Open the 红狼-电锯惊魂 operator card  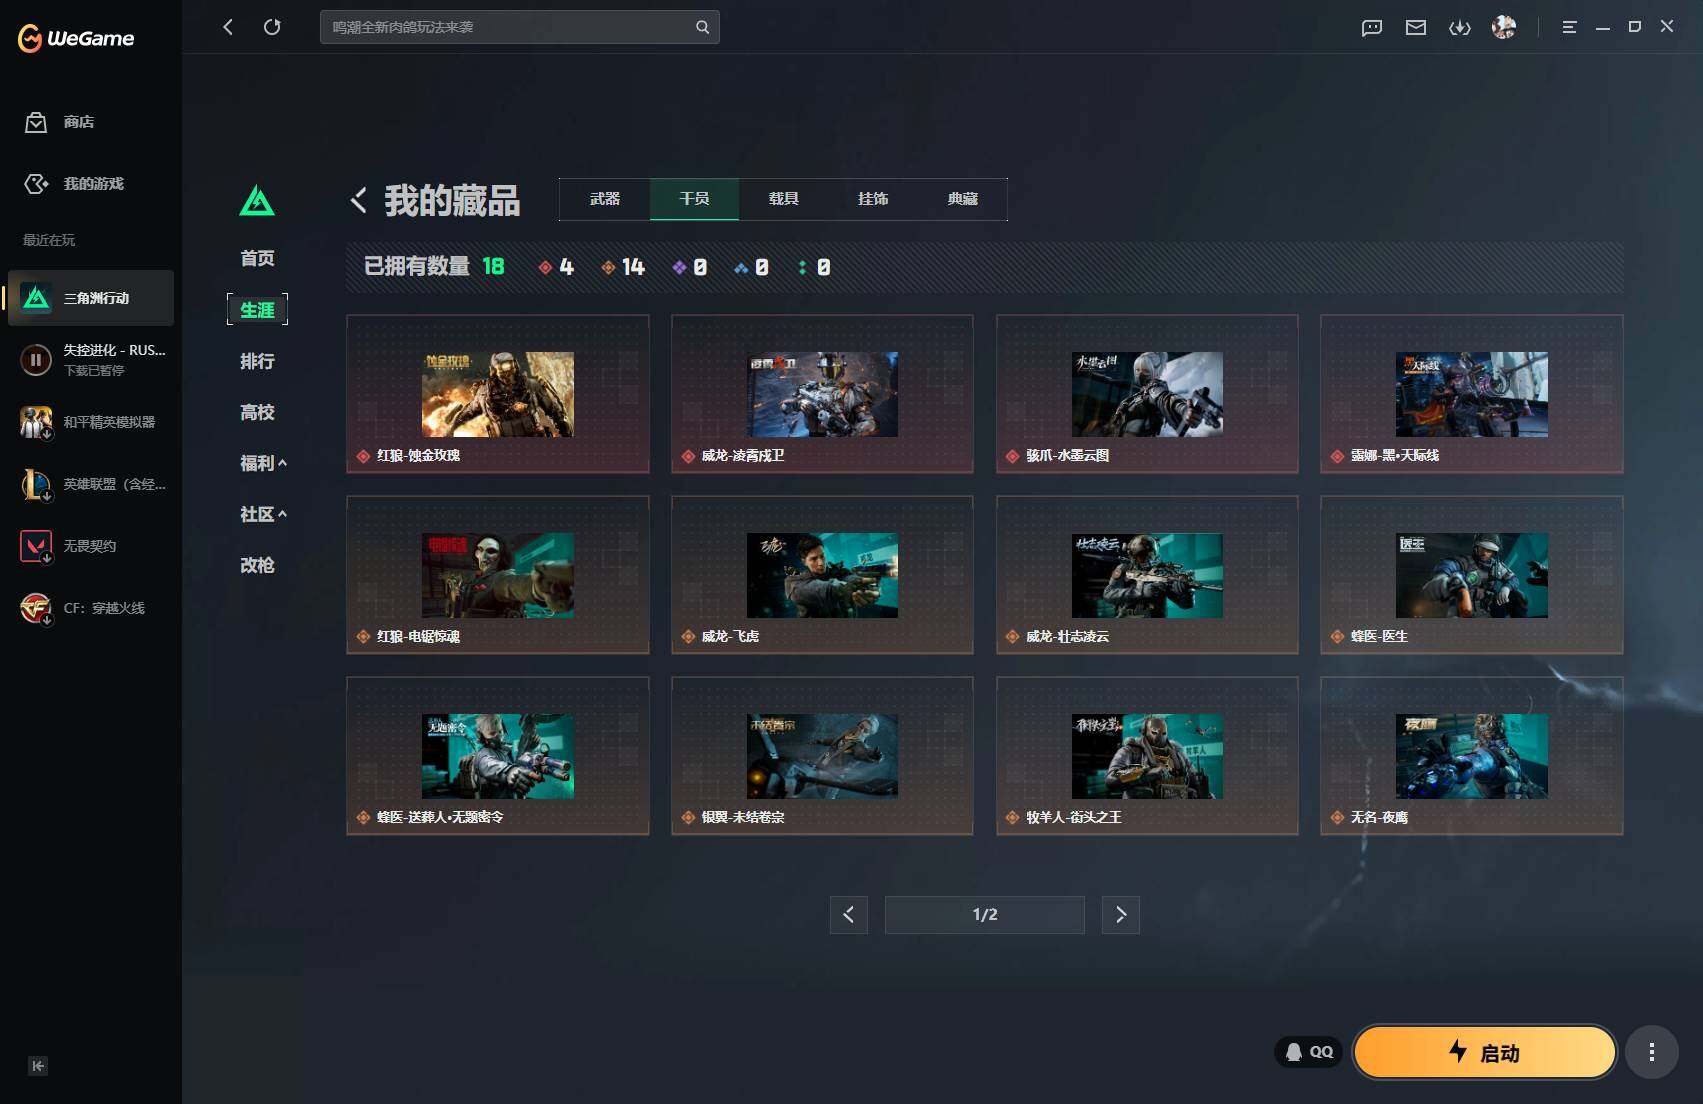498,575
